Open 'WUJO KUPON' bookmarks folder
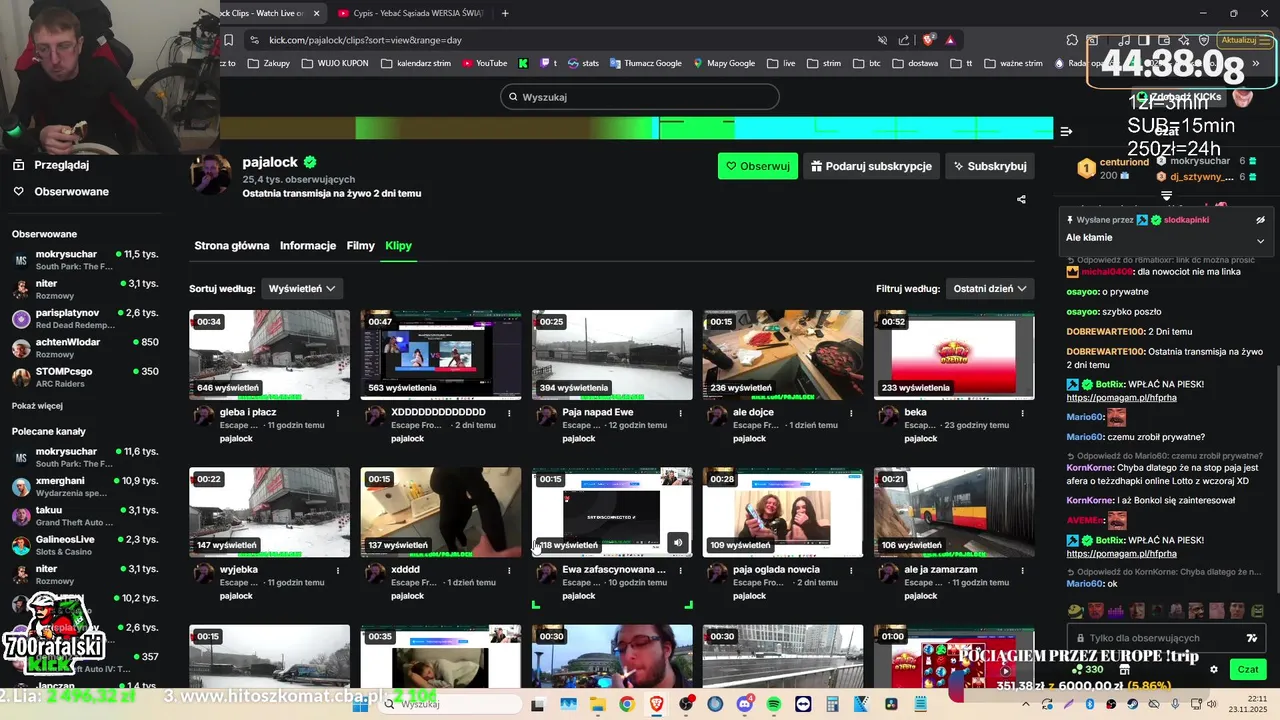 pos(335,63)
